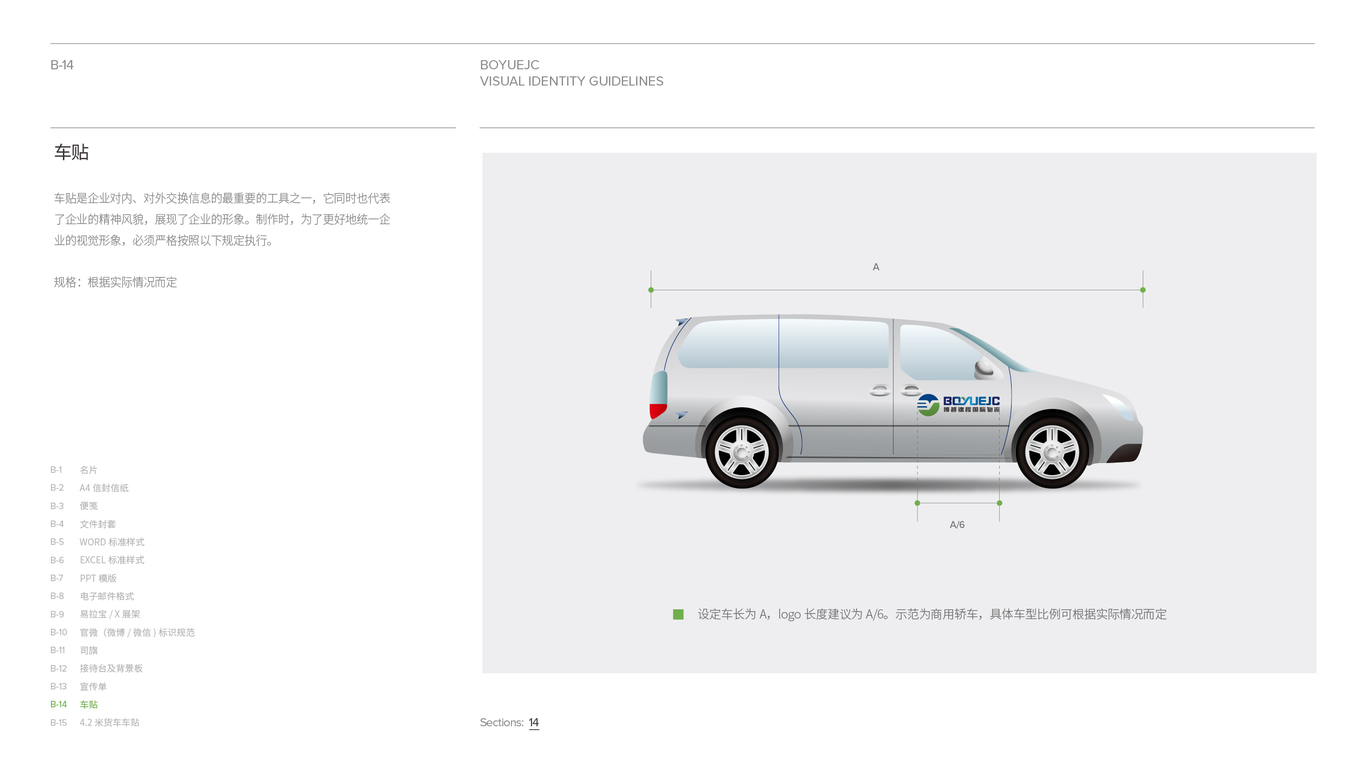Open the B-7 PPT 模版 entry
Screen dimensions: 1366x768
tap(83, 578)
